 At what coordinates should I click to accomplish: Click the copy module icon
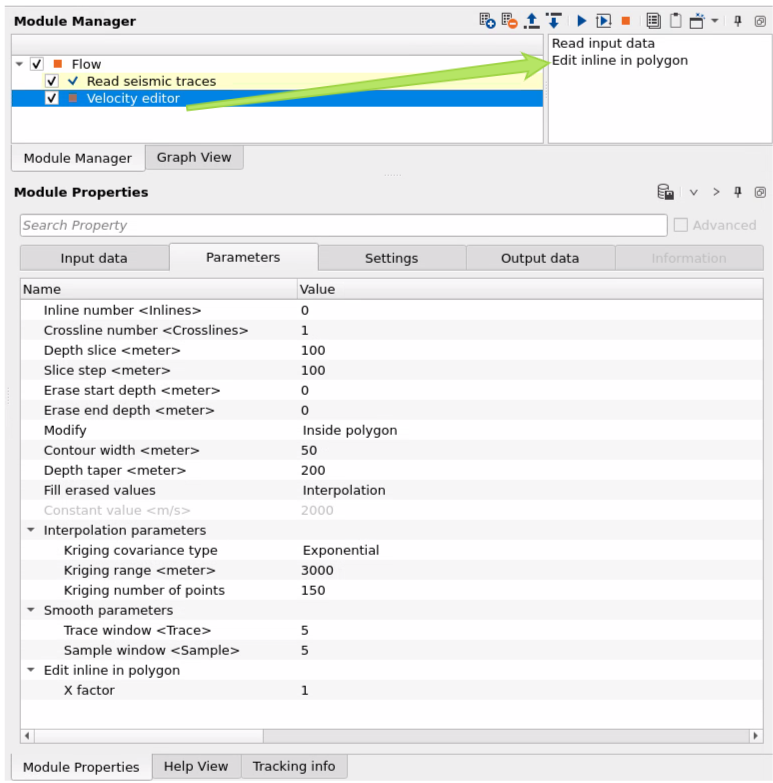(653, 20)
